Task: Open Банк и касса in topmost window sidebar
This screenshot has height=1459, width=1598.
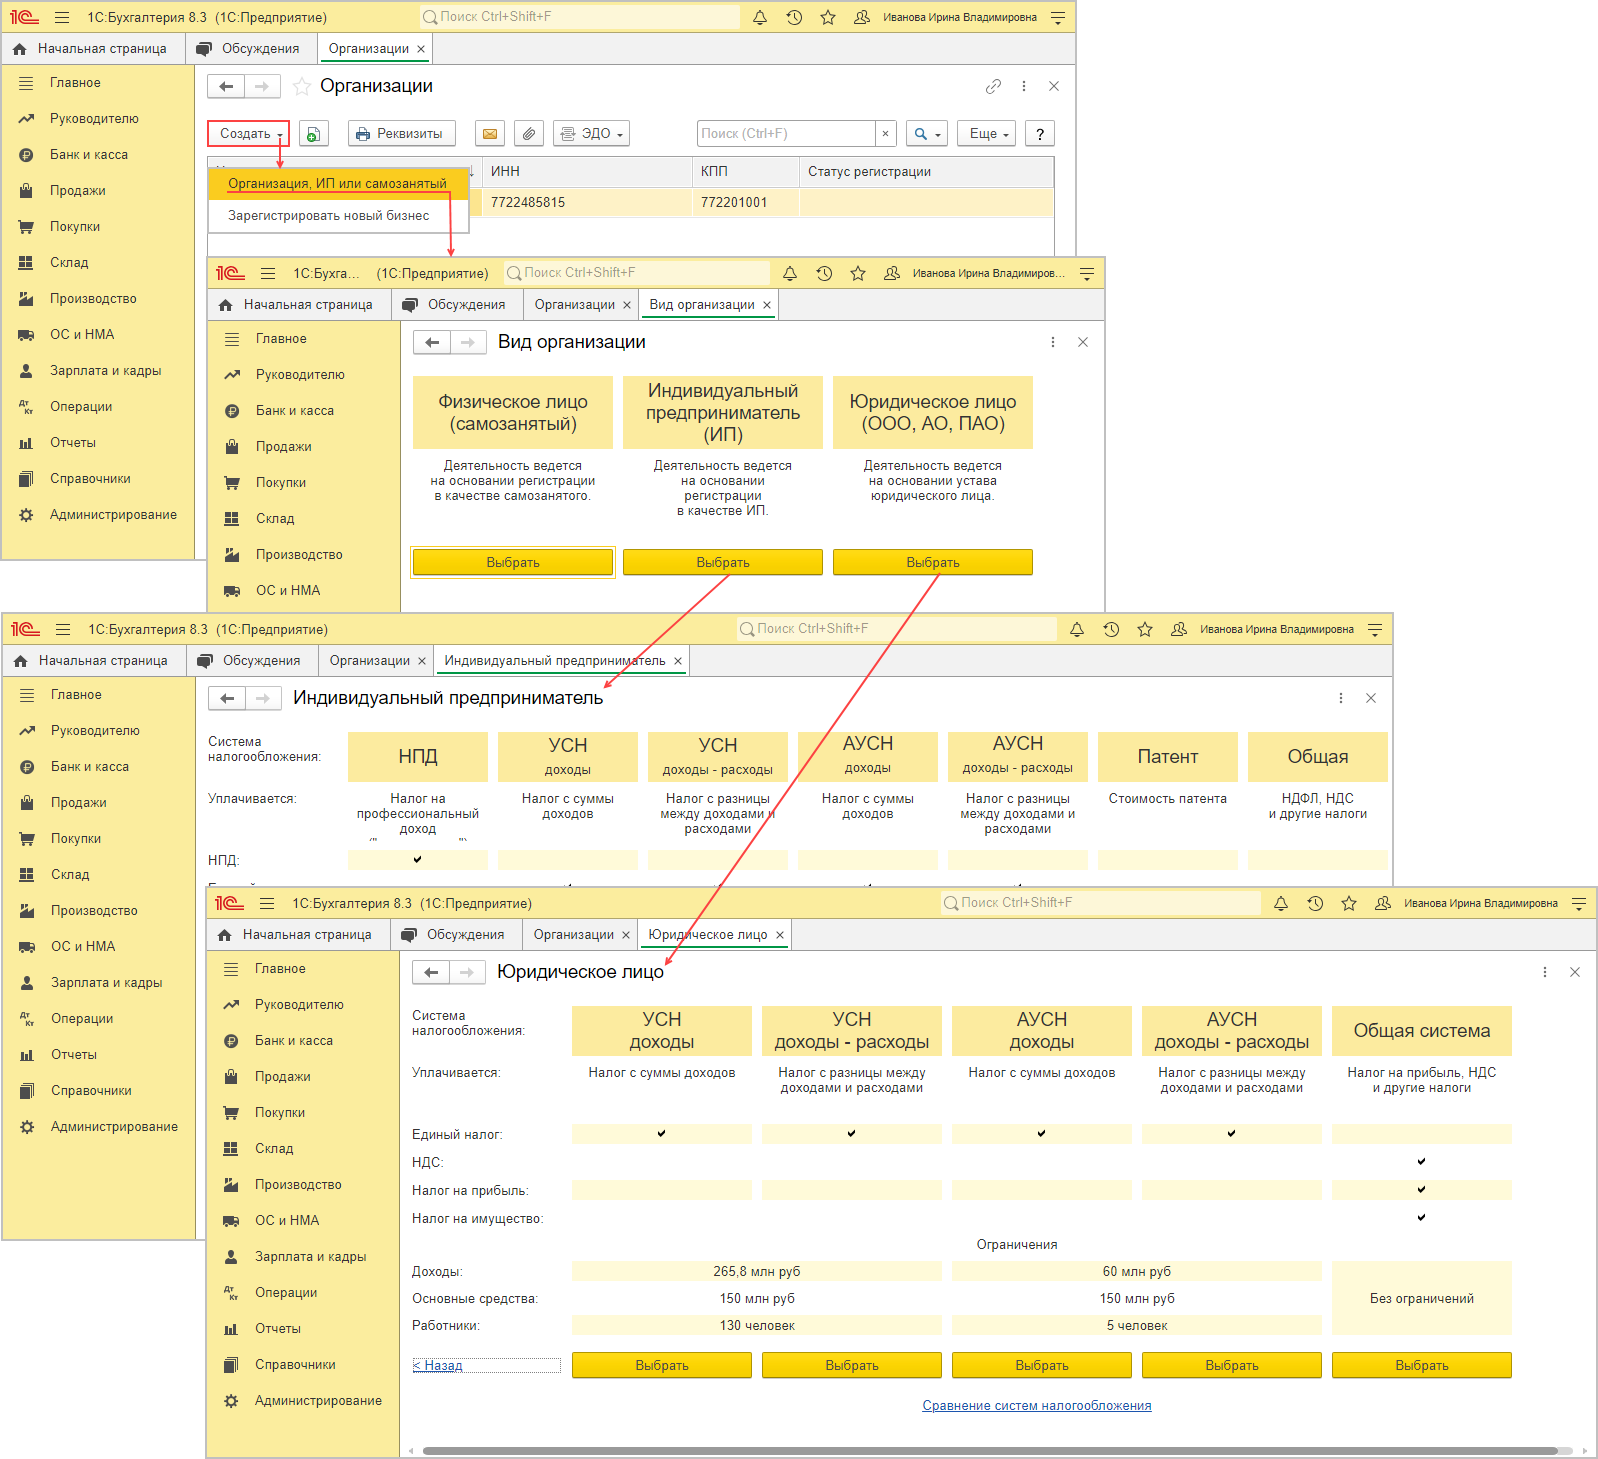Action: click(89, 154)
